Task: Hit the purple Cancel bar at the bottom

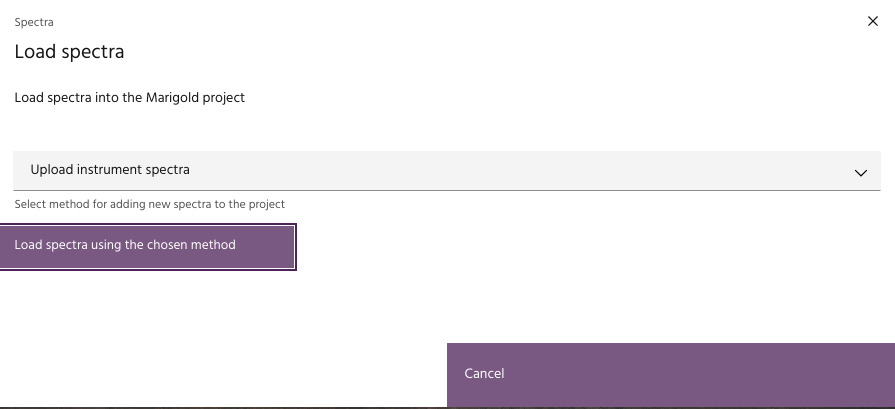Action: click(x=670, y=374)
